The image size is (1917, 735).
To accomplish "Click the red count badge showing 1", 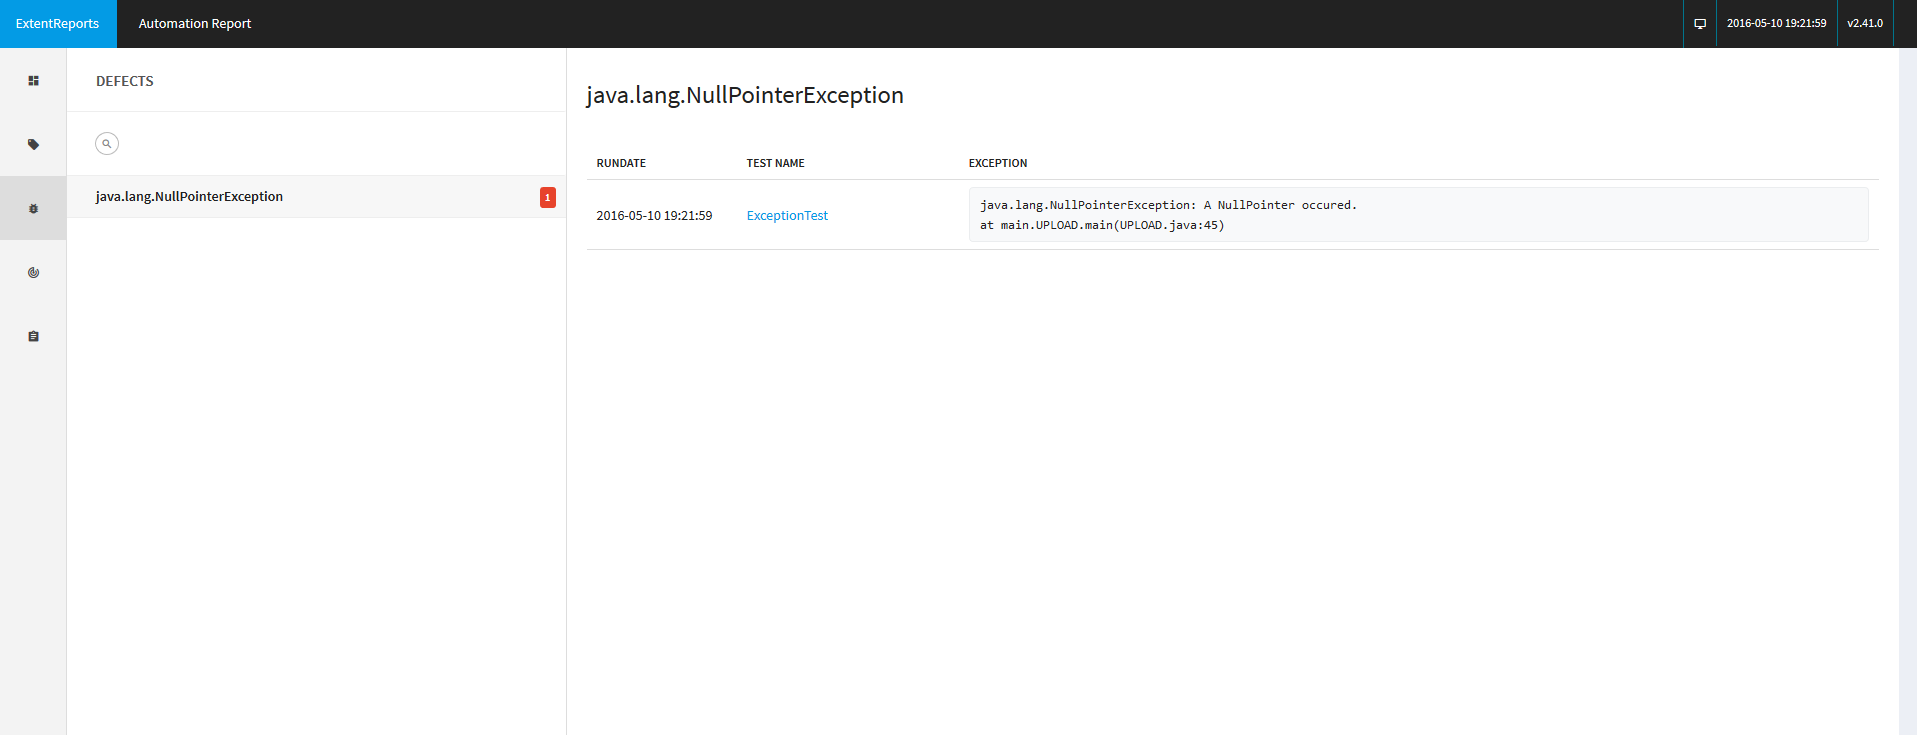I will point(547,198).
